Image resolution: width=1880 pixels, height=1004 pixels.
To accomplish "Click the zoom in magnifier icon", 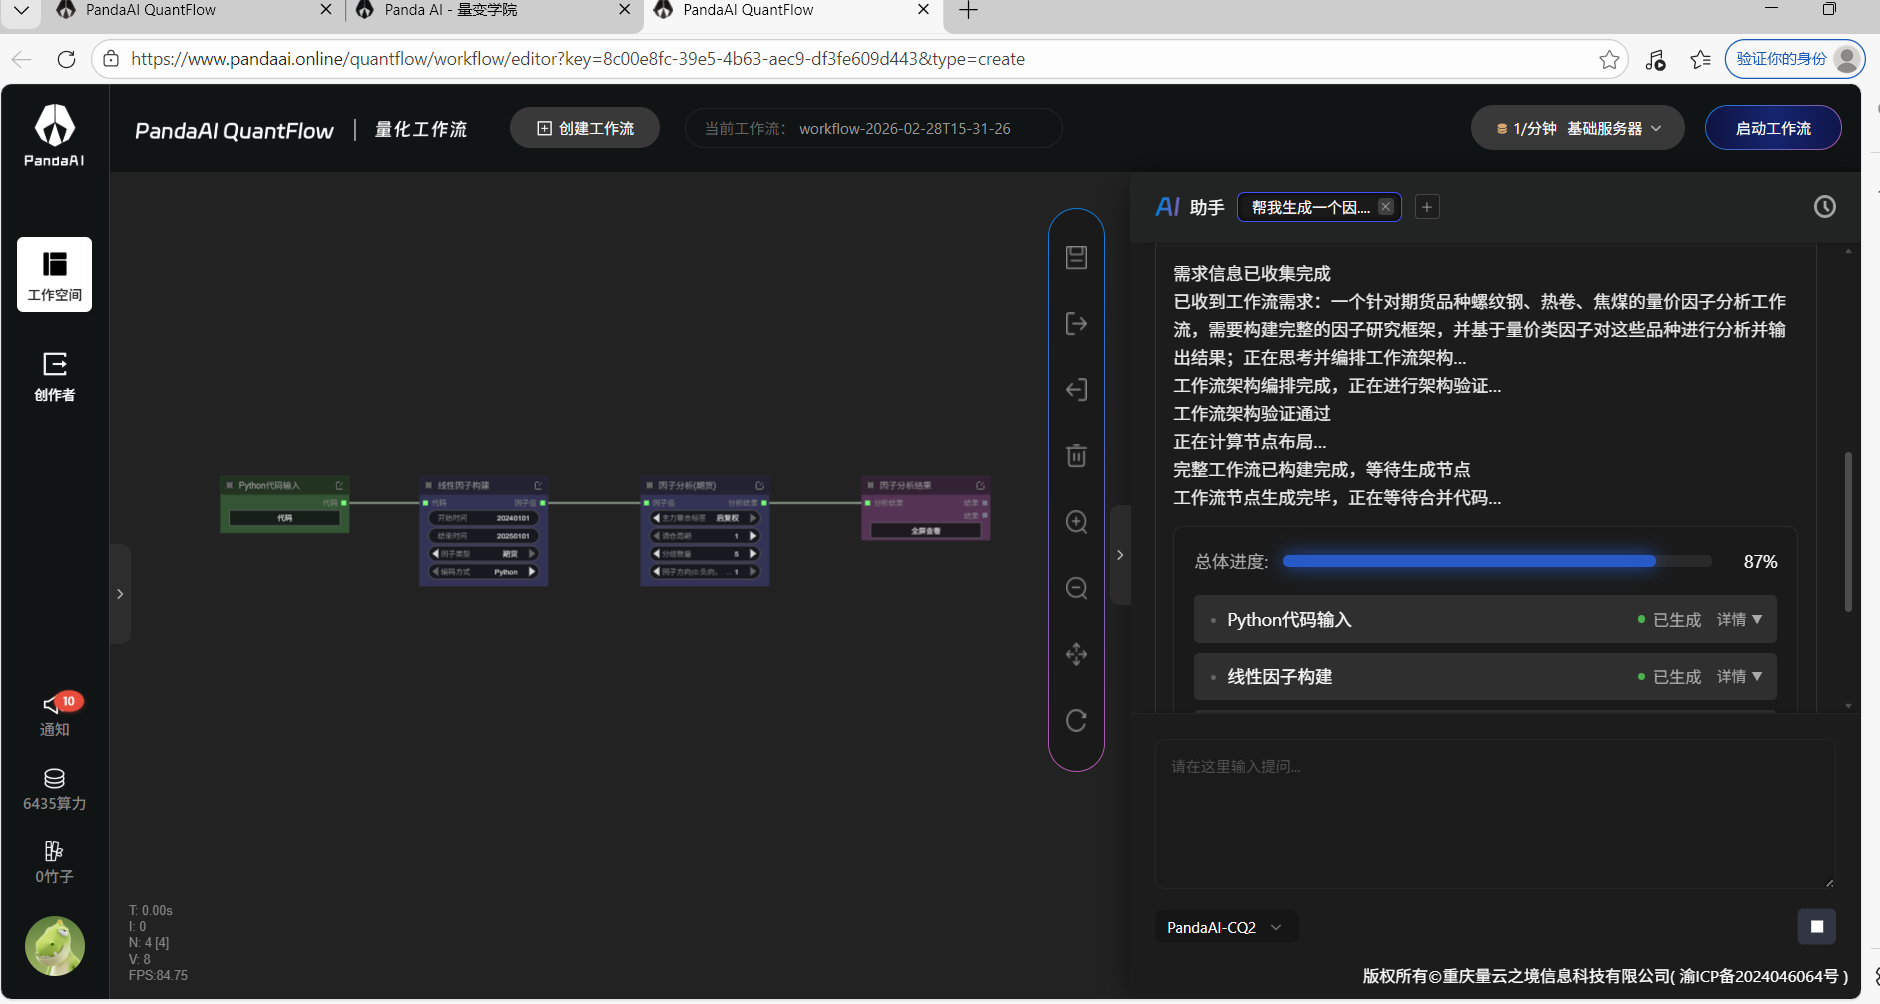I will point(1076,522).
